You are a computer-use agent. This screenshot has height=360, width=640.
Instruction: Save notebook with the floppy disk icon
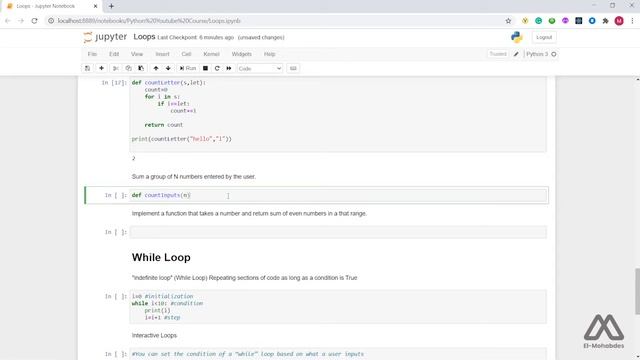tap(87, 69)
